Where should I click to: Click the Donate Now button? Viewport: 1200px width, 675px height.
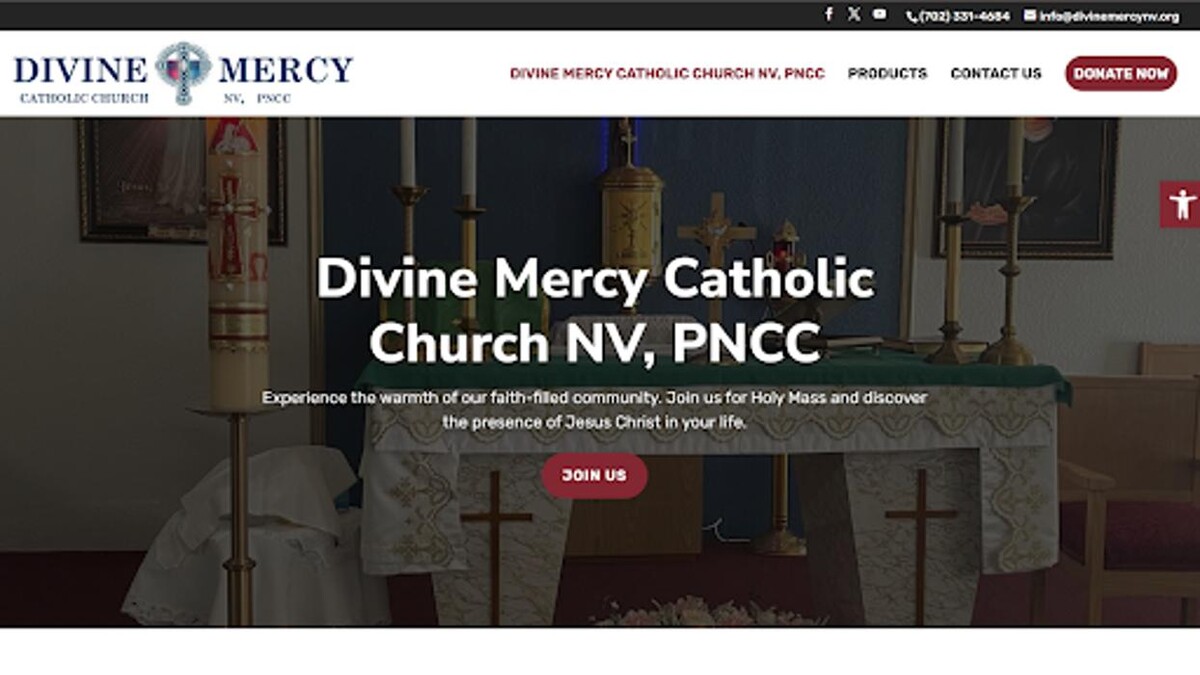pos(1121,73)
